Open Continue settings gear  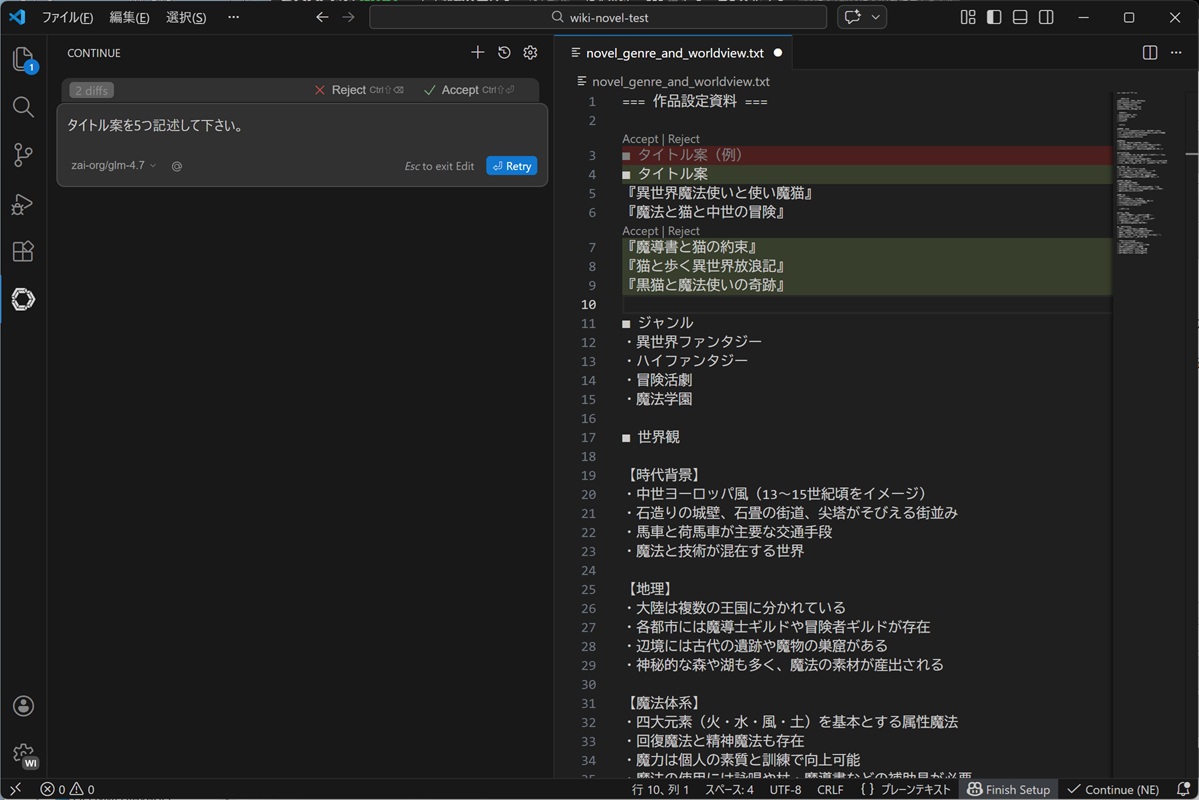click(531, 53)
